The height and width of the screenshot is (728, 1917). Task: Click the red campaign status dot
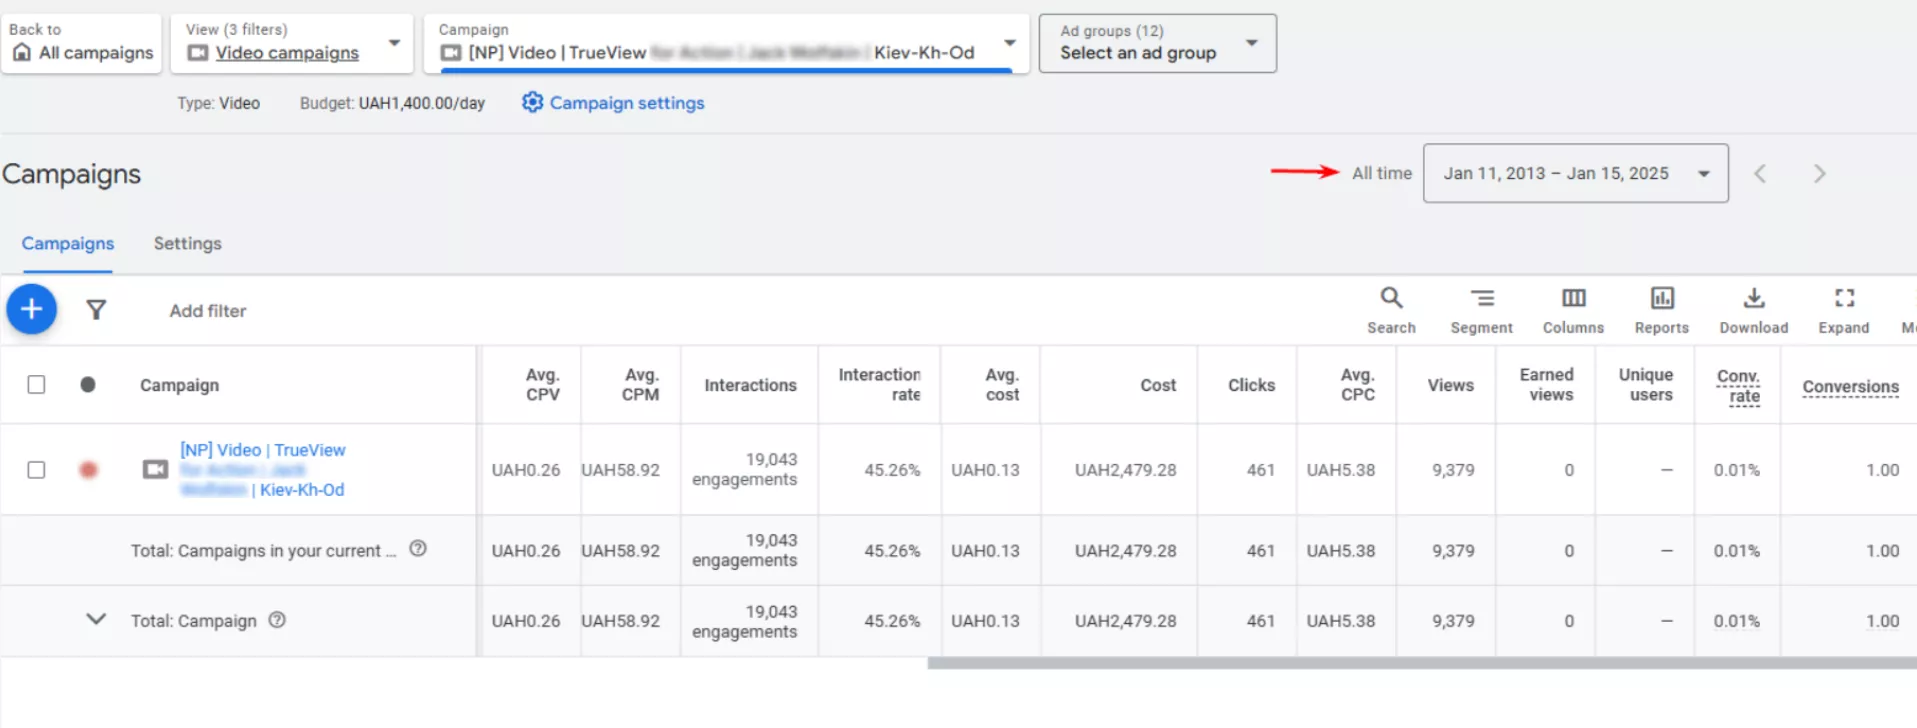click(x=88, y=470)
